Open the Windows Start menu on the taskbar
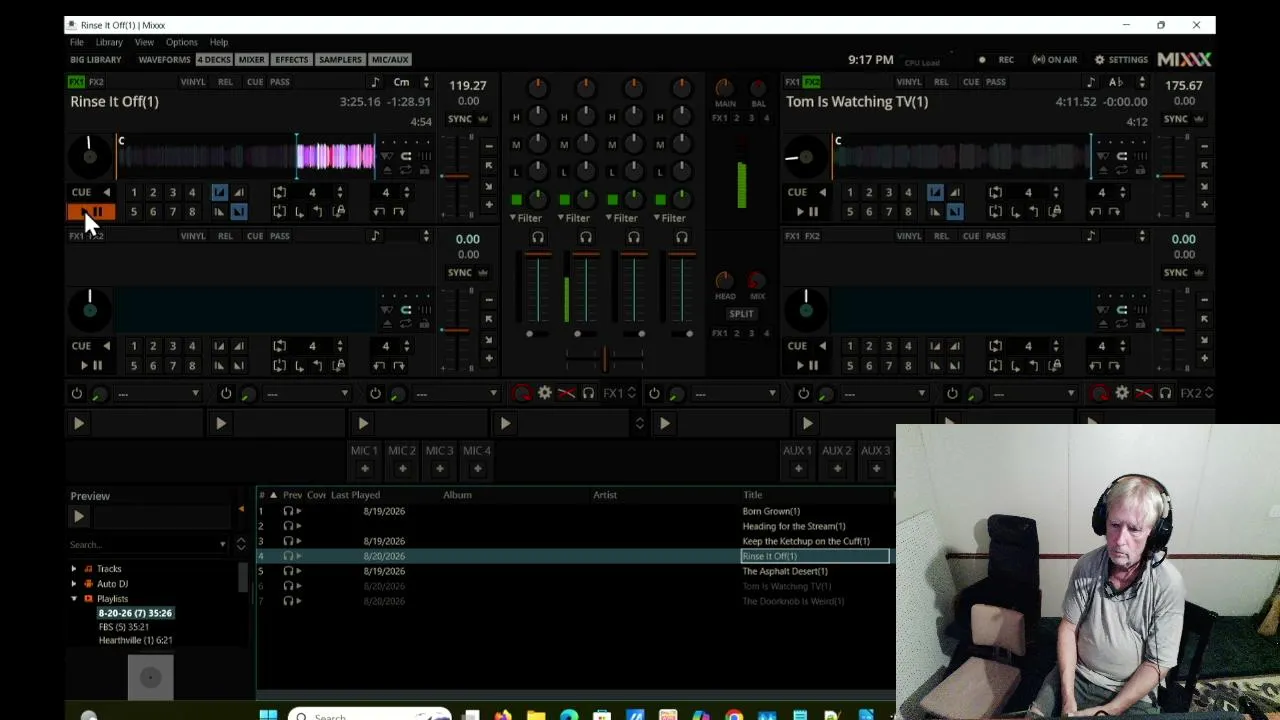The image size is (1280, 720). (x=268, y=716)
